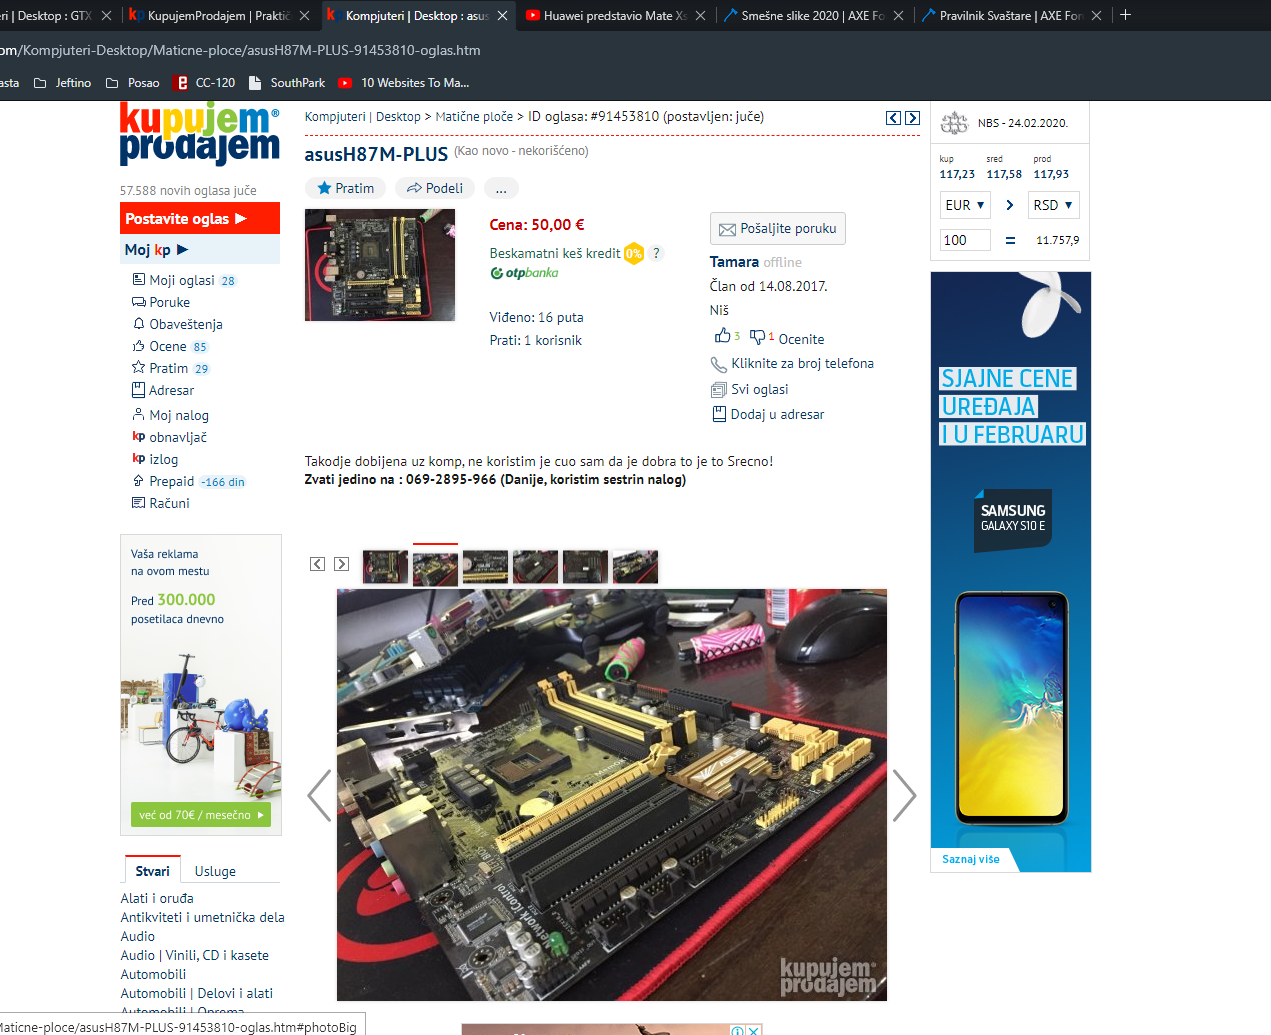This screenshot has width=1271, height=1035.
Task: Expand the three dots more options
Action: pyautogui.click(x=501, y=188)
